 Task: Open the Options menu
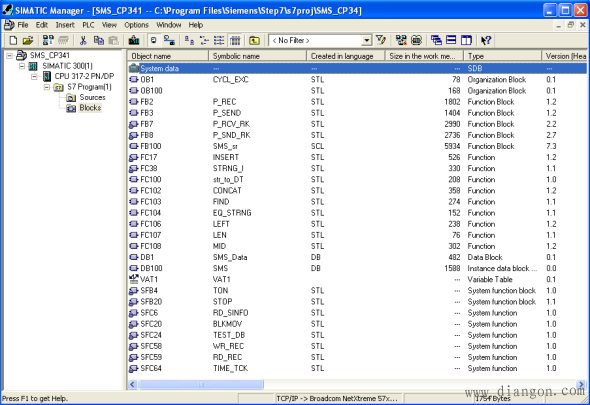pyautogui.click(x=136, y=25)
